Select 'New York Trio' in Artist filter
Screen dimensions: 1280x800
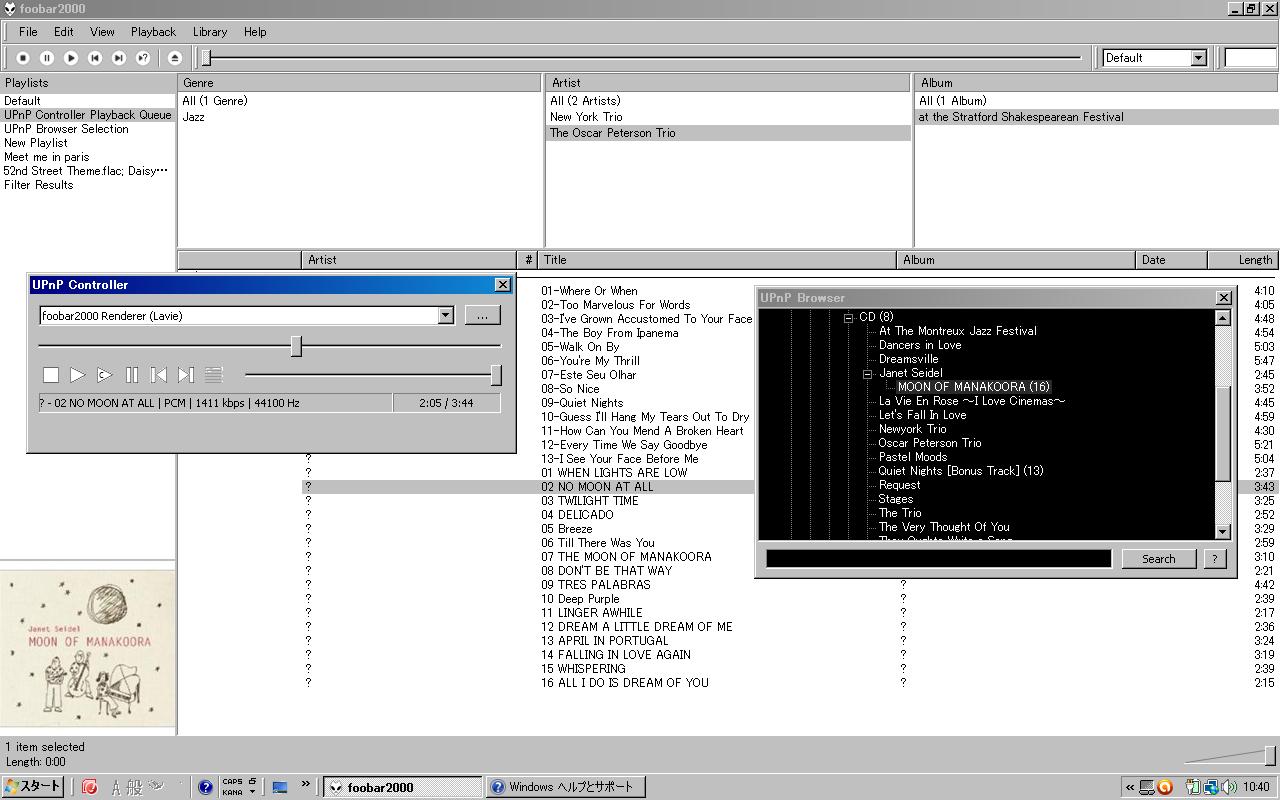click(586, 117)
